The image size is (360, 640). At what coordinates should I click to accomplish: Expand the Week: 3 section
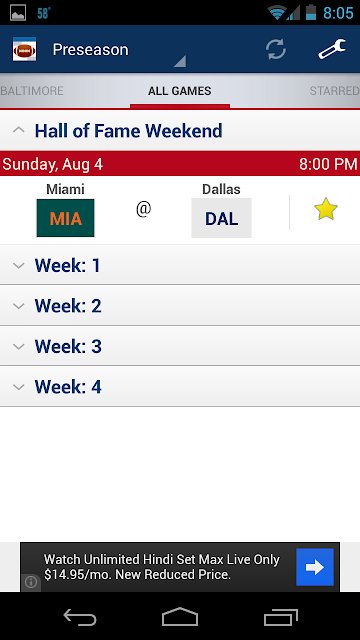coord(180,346)
